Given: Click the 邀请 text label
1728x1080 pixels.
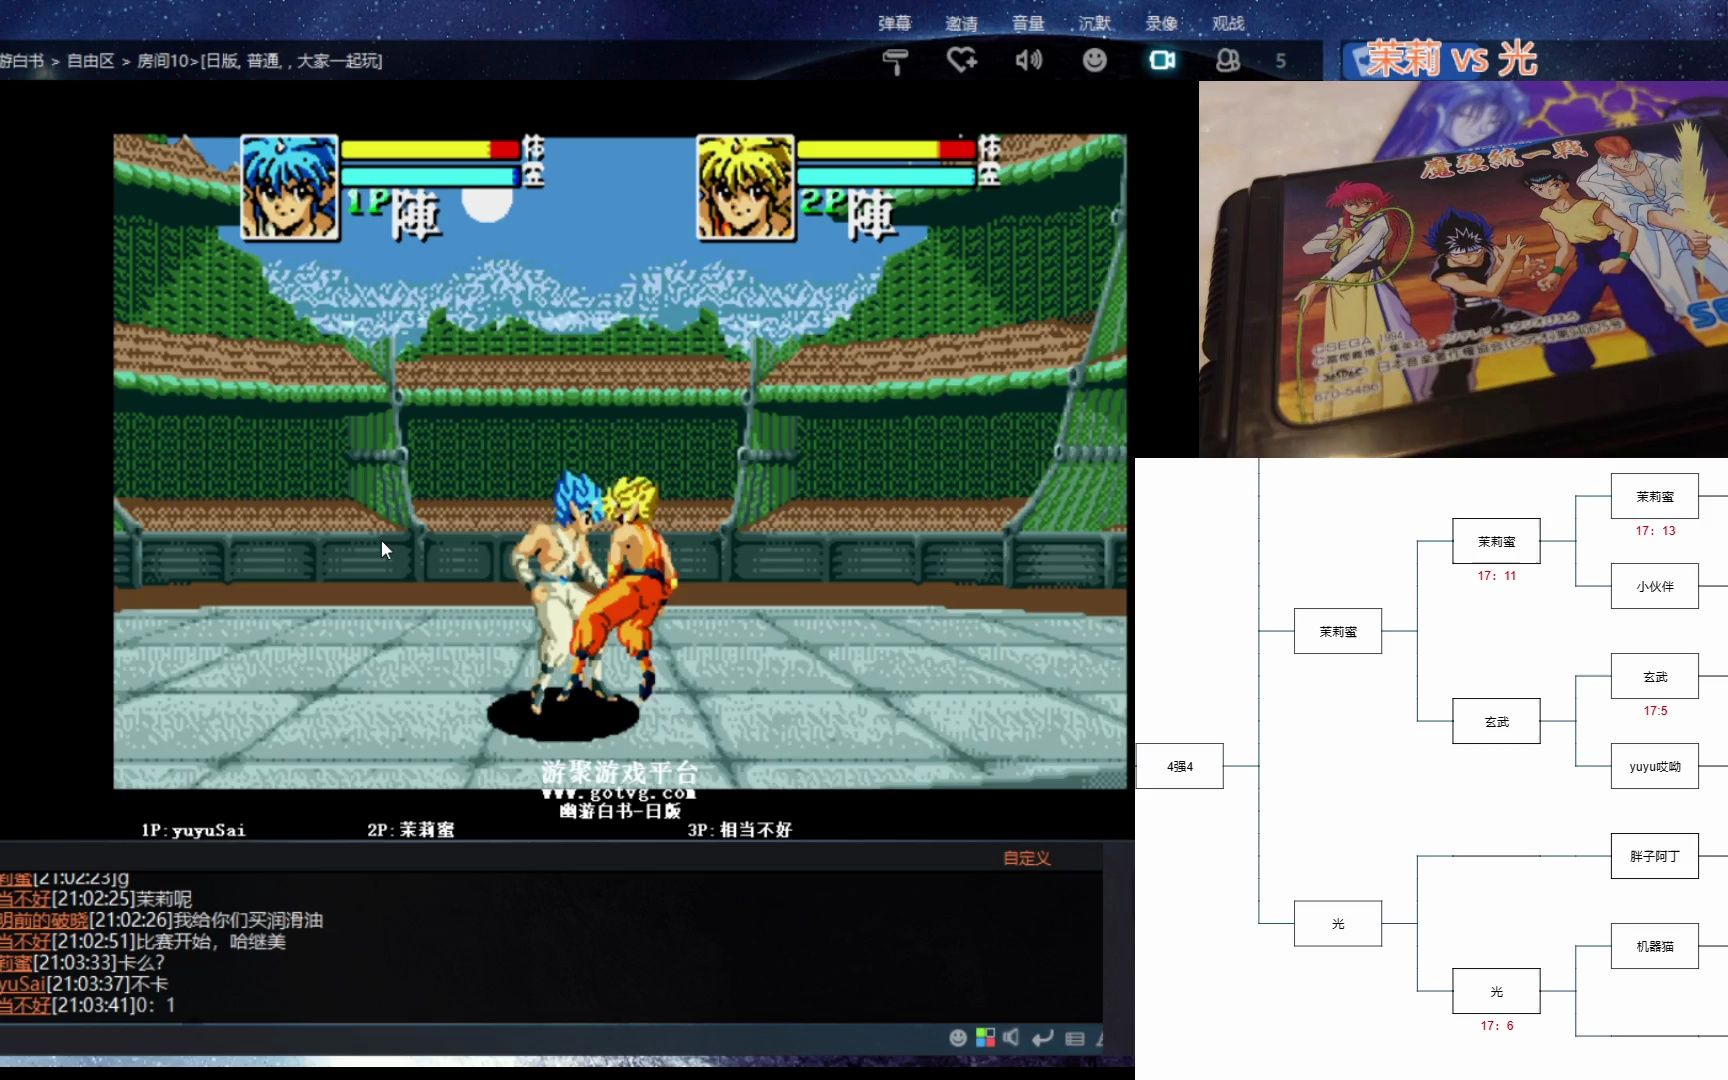Looking at the screenshot, I should [962, 23].
